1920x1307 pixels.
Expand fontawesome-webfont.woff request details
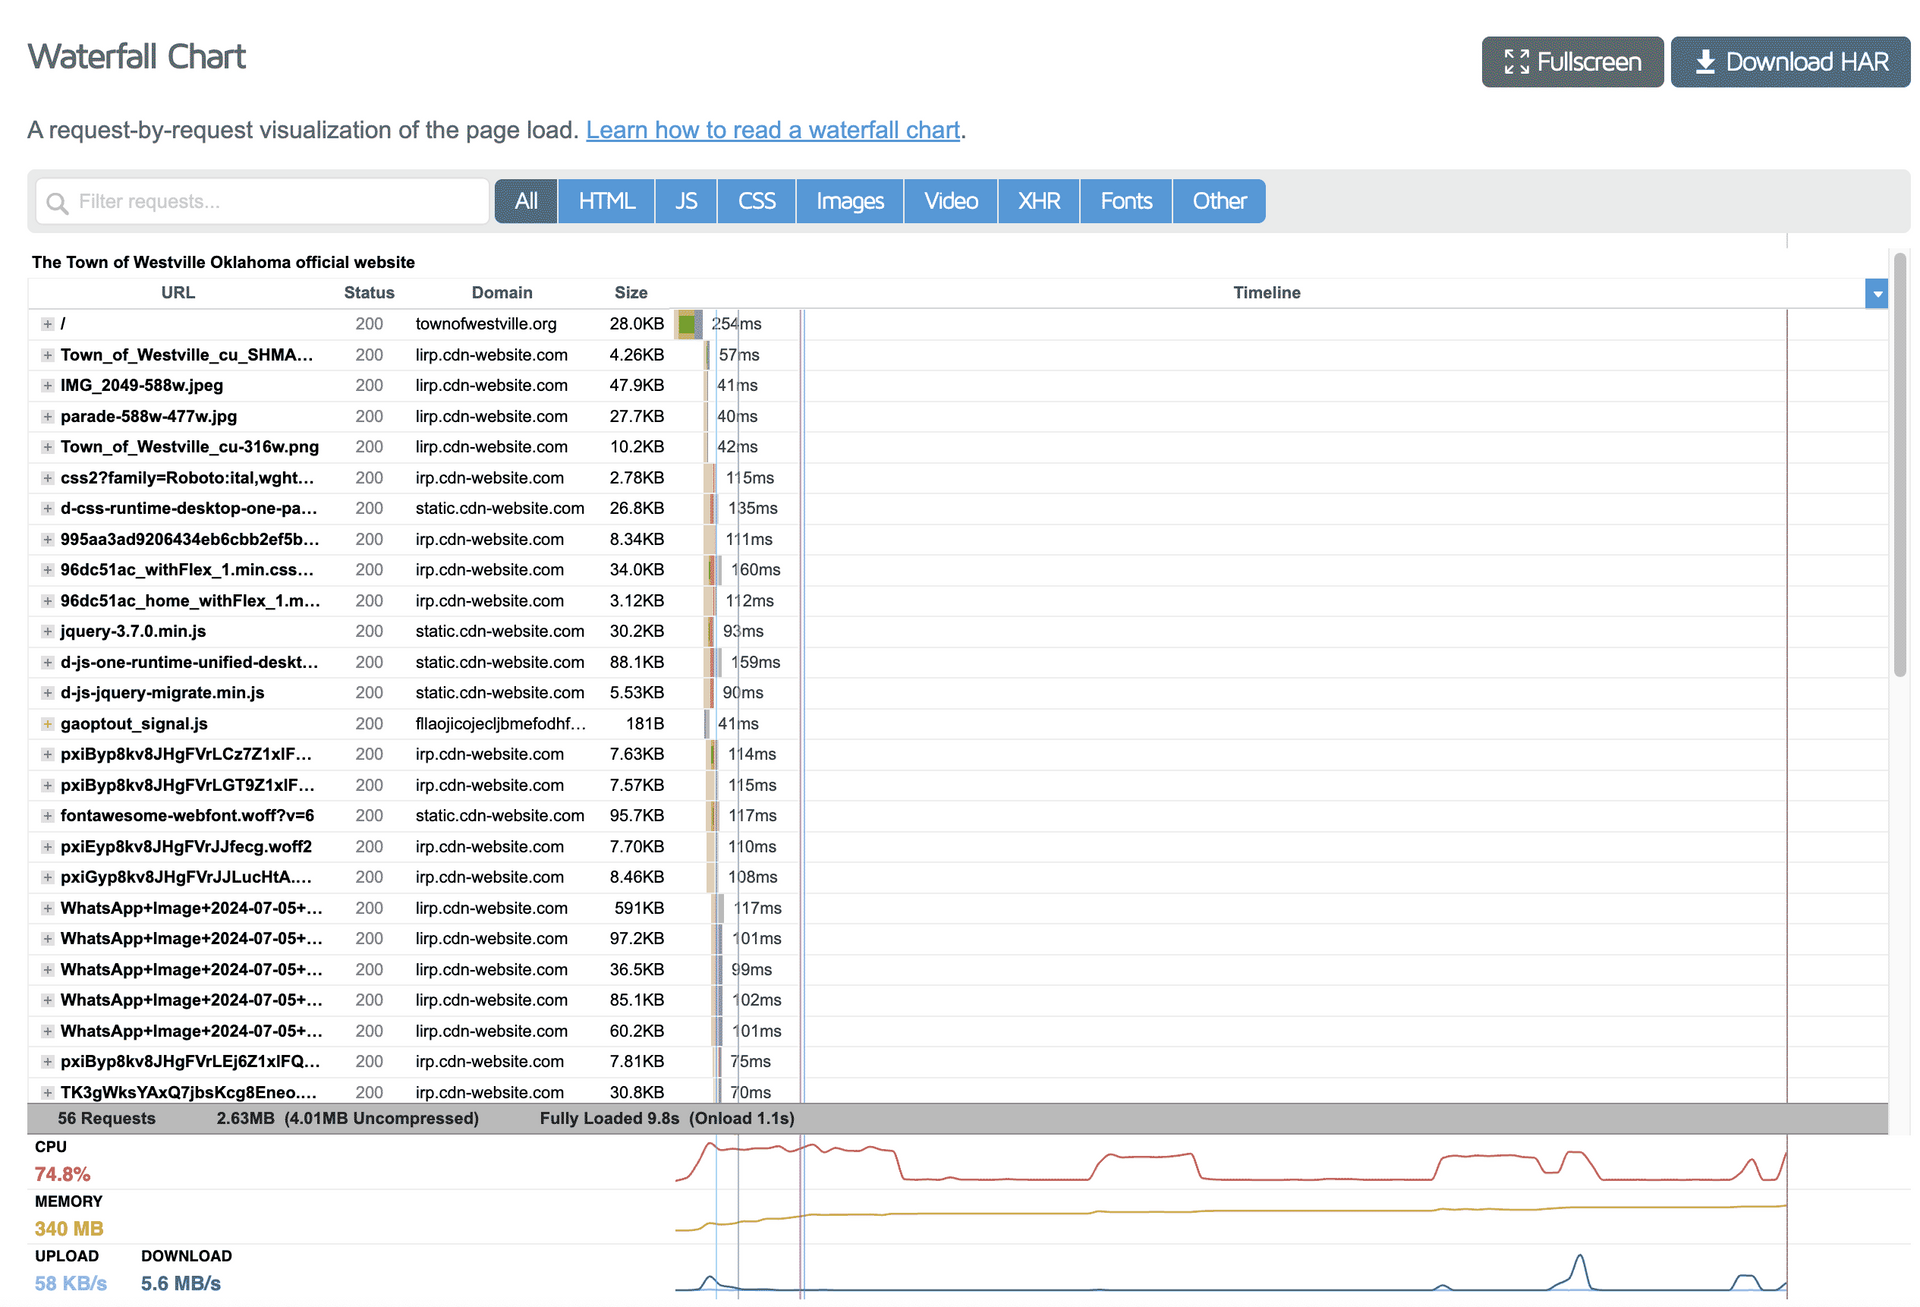(47, 816)
